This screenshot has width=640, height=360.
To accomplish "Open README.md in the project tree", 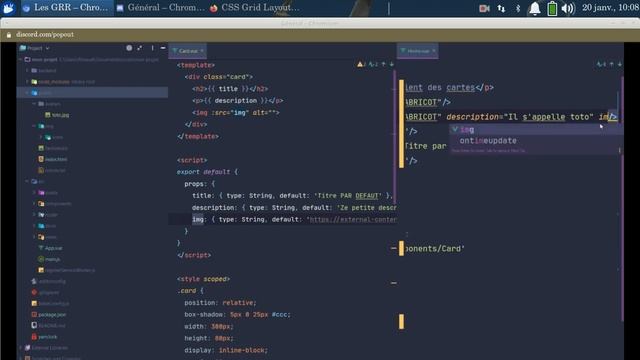I will pyautogui.click(x=49, y=326).
